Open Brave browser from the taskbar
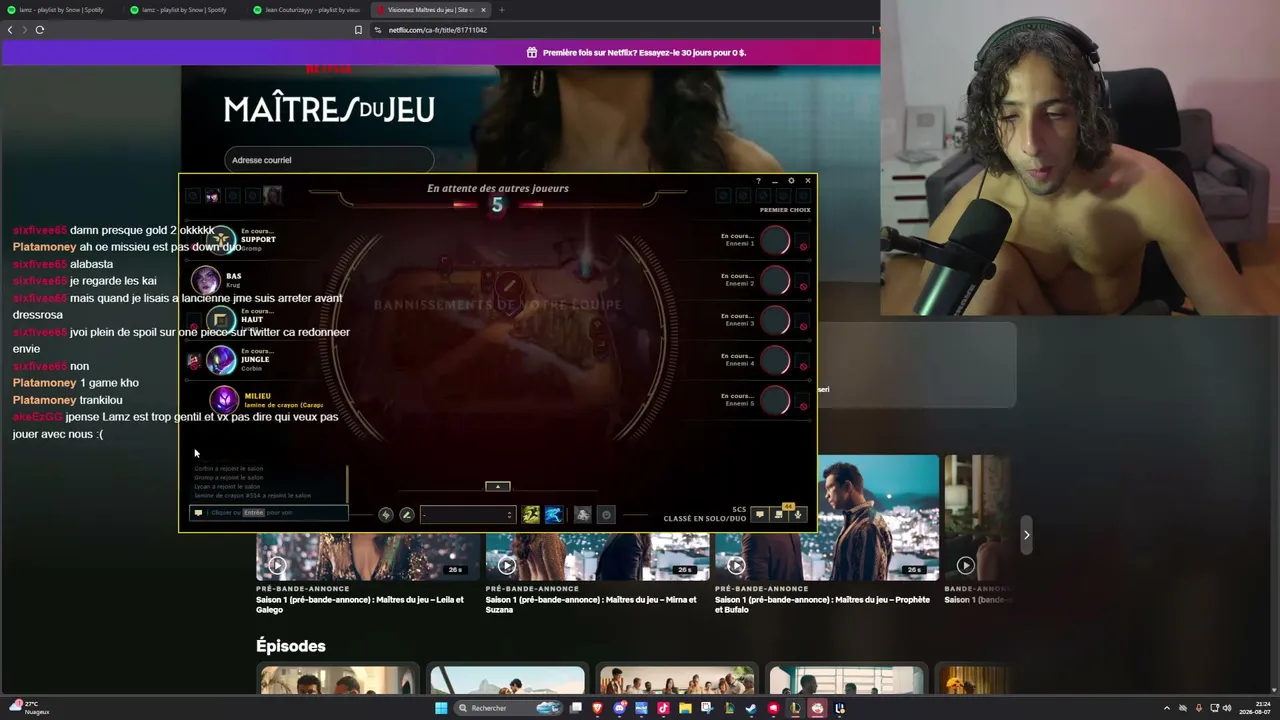1280x720 pixels. (x=598, y=708)
